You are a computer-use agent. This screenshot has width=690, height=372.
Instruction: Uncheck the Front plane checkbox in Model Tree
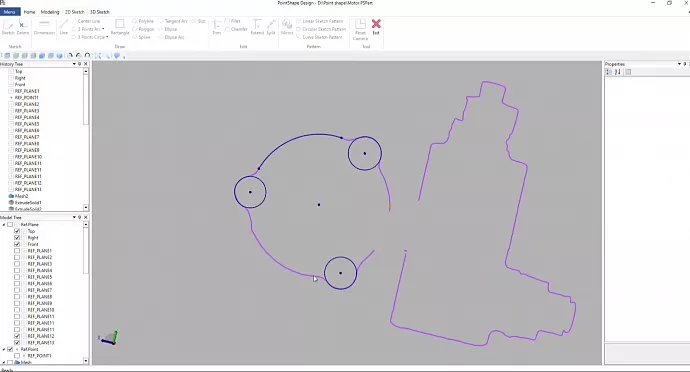coord(17,244)
